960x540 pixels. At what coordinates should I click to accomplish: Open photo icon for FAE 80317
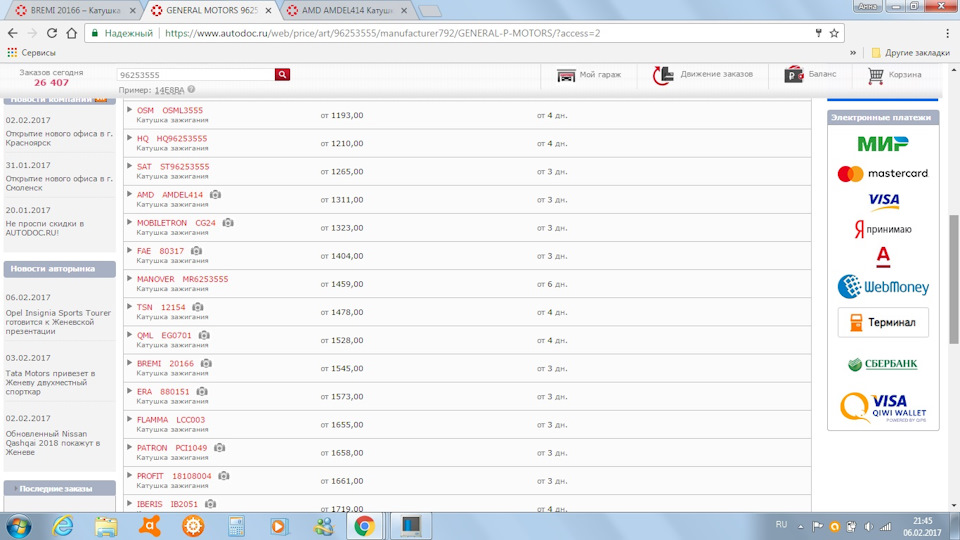coord(196,251)
